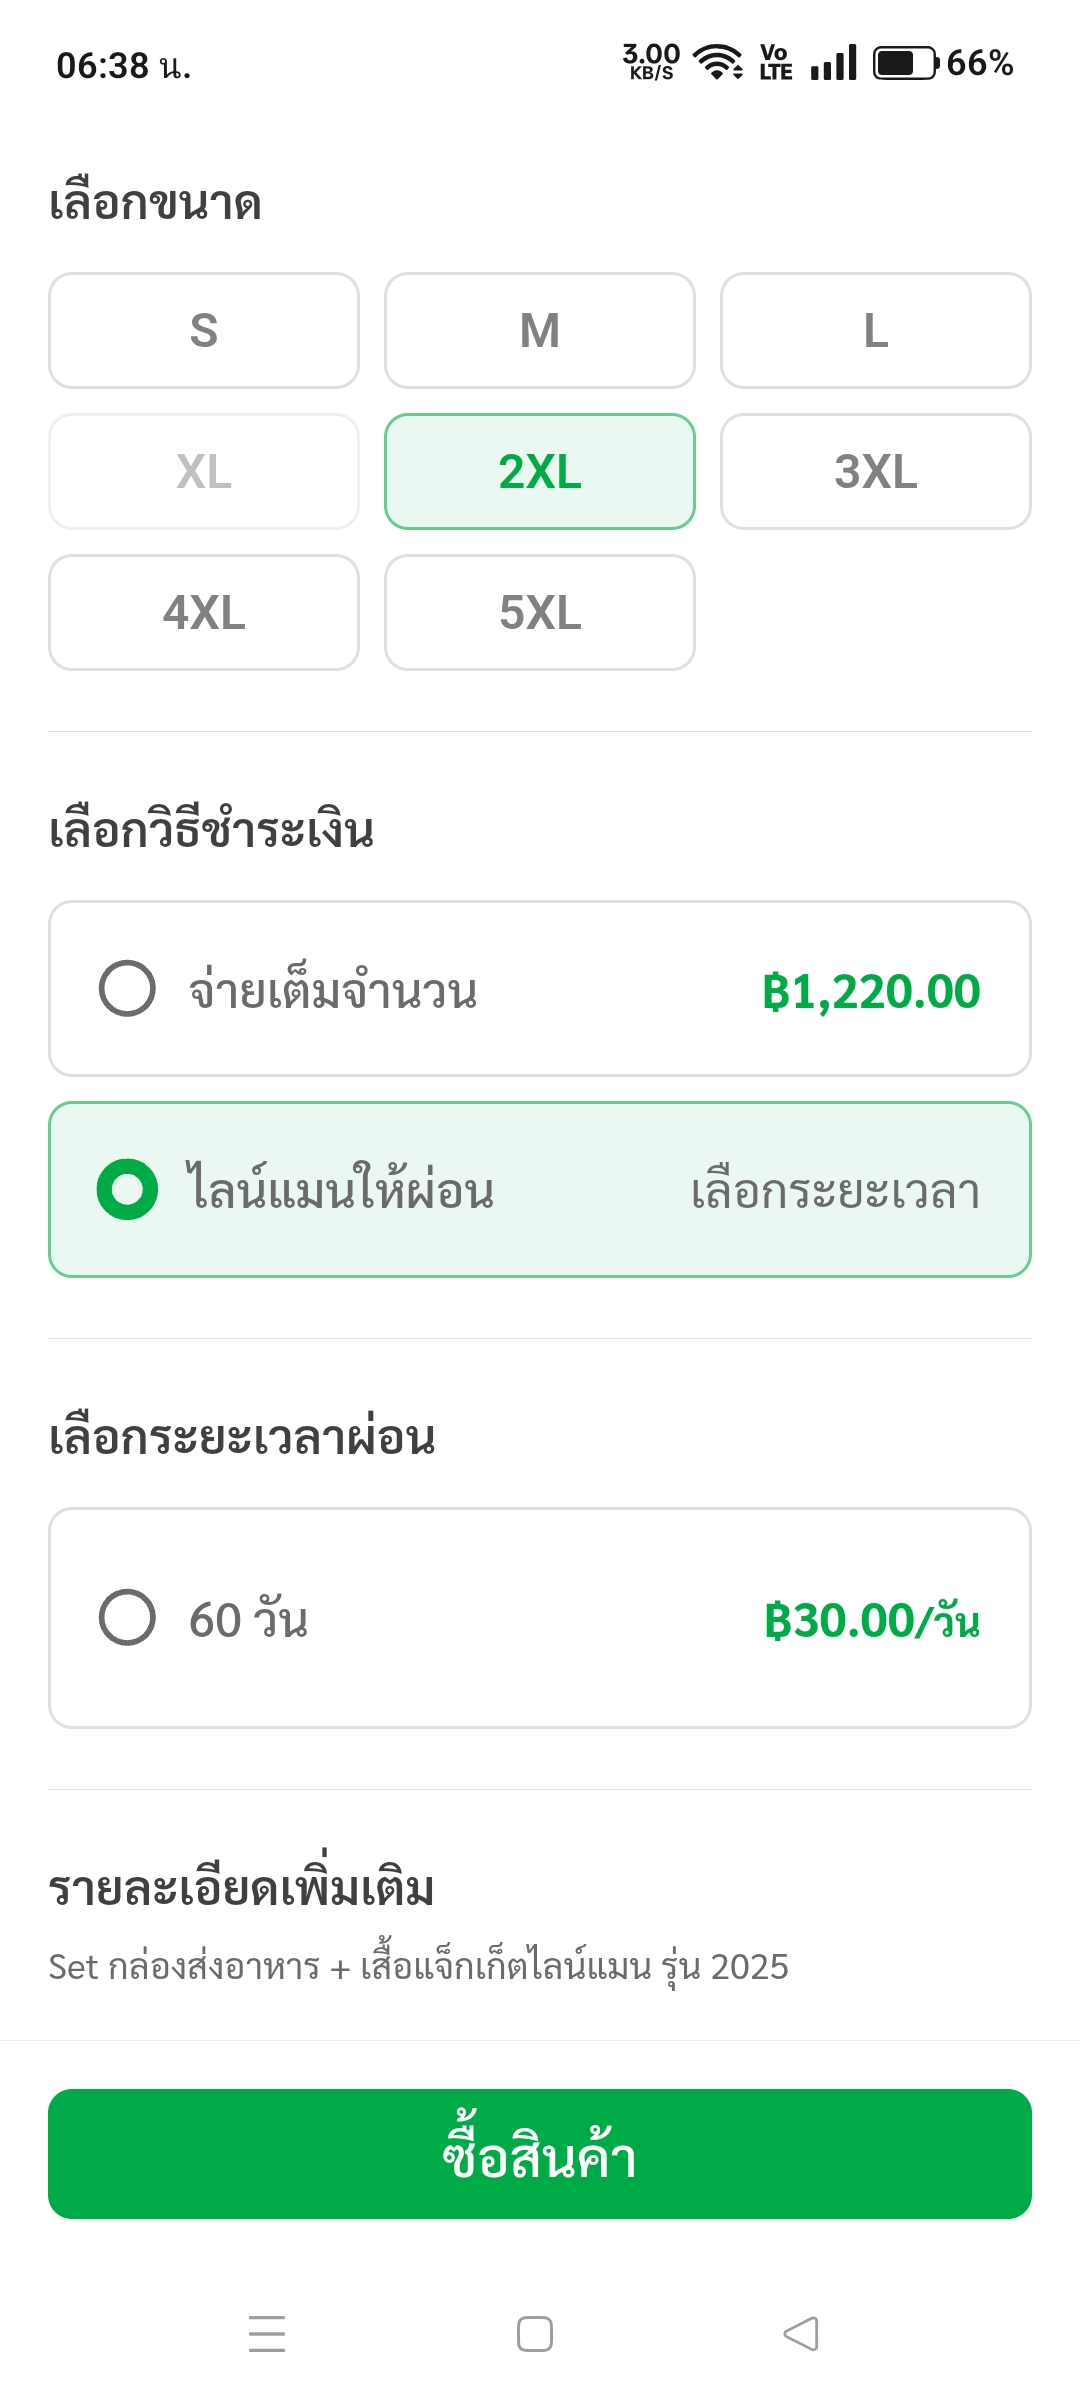Viewport: 1080px width, 2400px height.
Task: Tap the disabled XL size option
Action: click(x=204, y=472)
